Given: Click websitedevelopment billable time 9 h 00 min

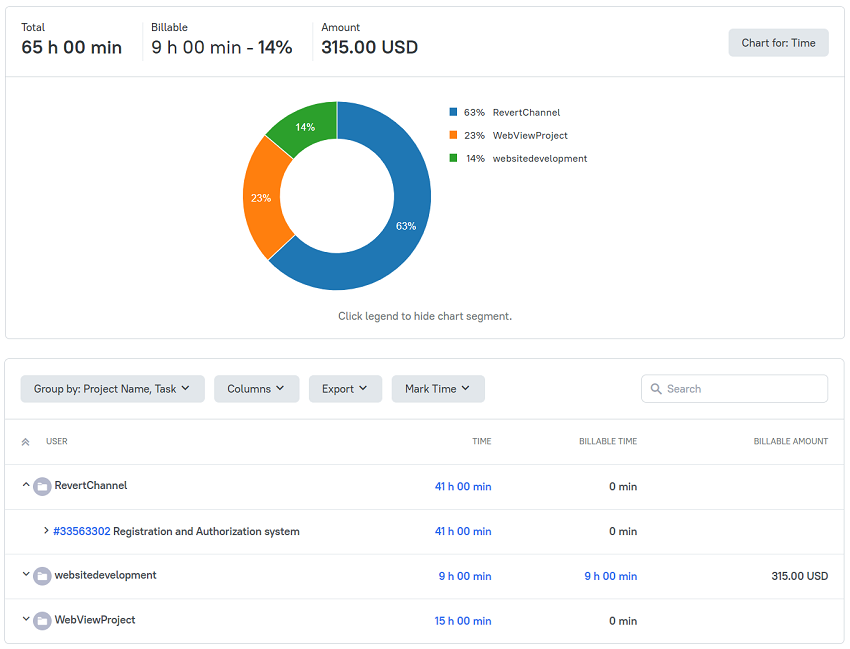Looking at the screenshot, I should point(610,576).
